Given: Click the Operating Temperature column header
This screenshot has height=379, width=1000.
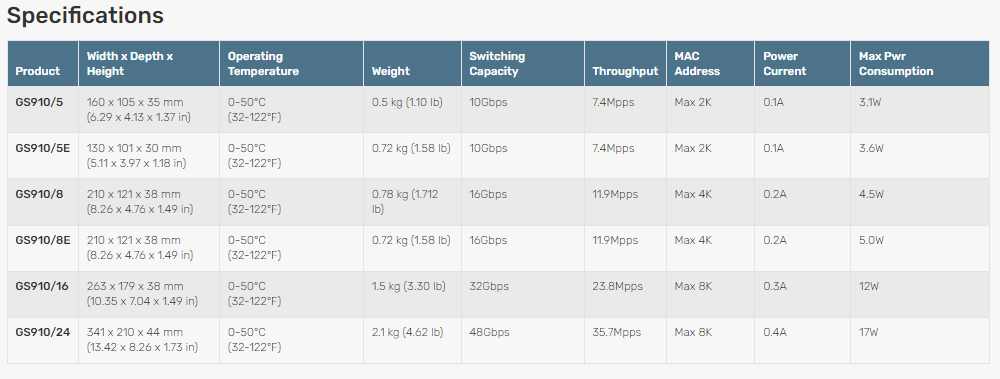Looking at the screenshot, I should click(x=263, y=64).
